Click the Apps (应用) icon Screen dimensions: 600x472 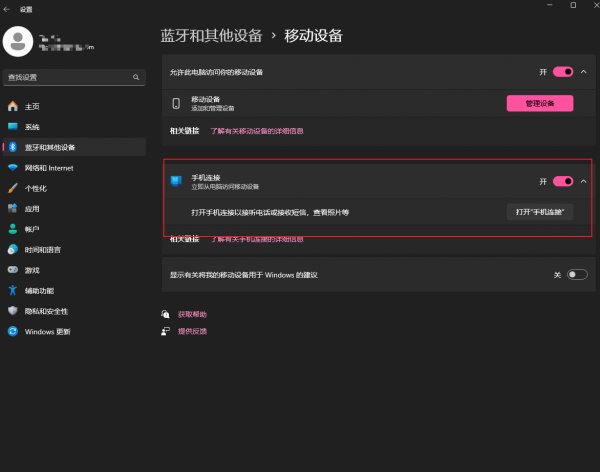point(13,208)
